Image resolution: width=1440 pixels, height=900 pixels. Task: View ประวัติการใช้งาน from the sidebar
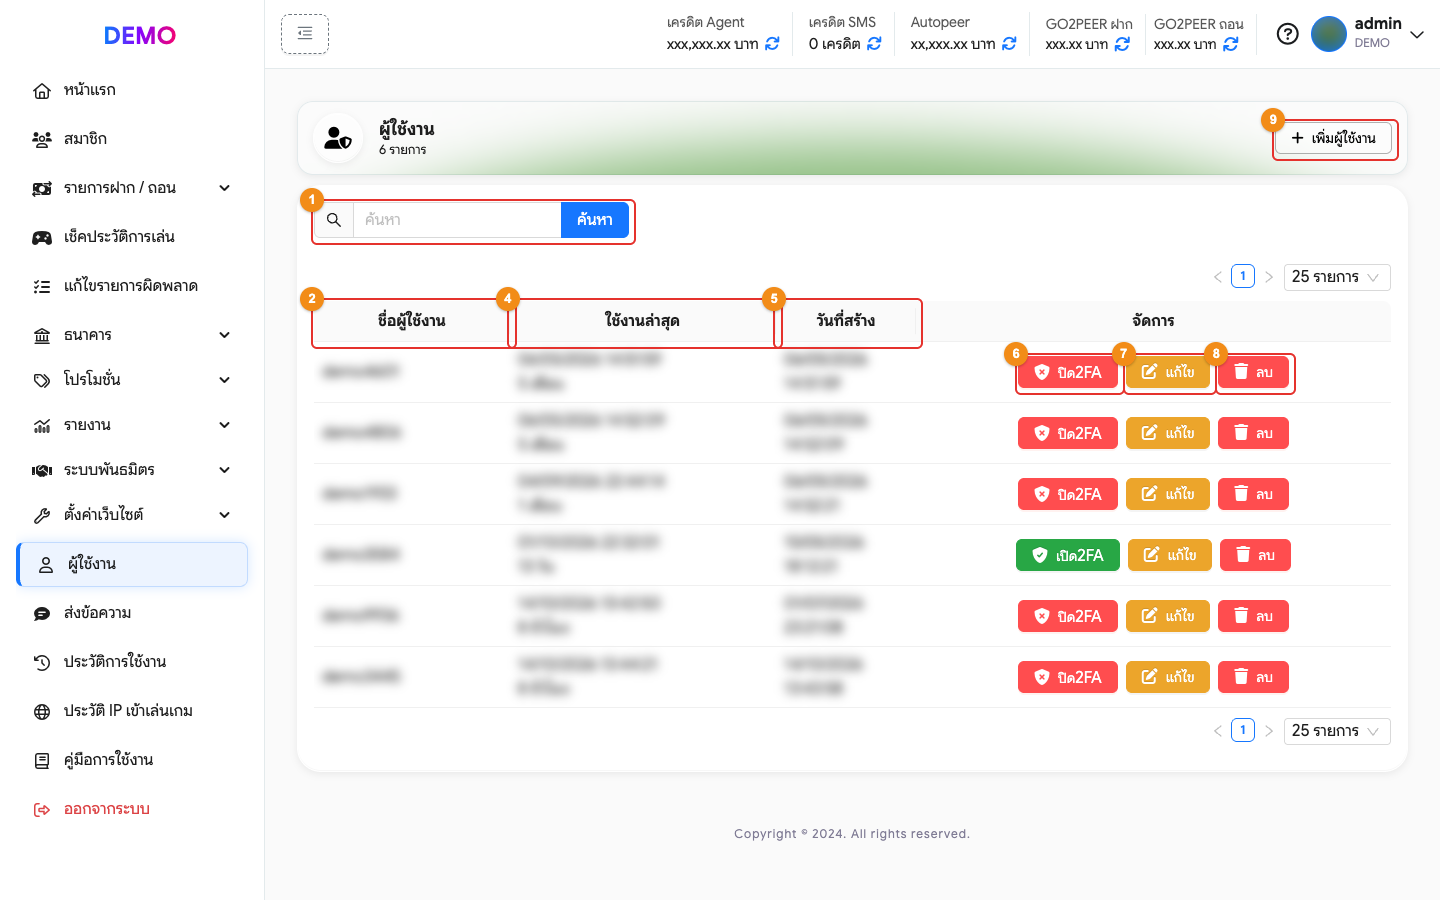[132, 662]
